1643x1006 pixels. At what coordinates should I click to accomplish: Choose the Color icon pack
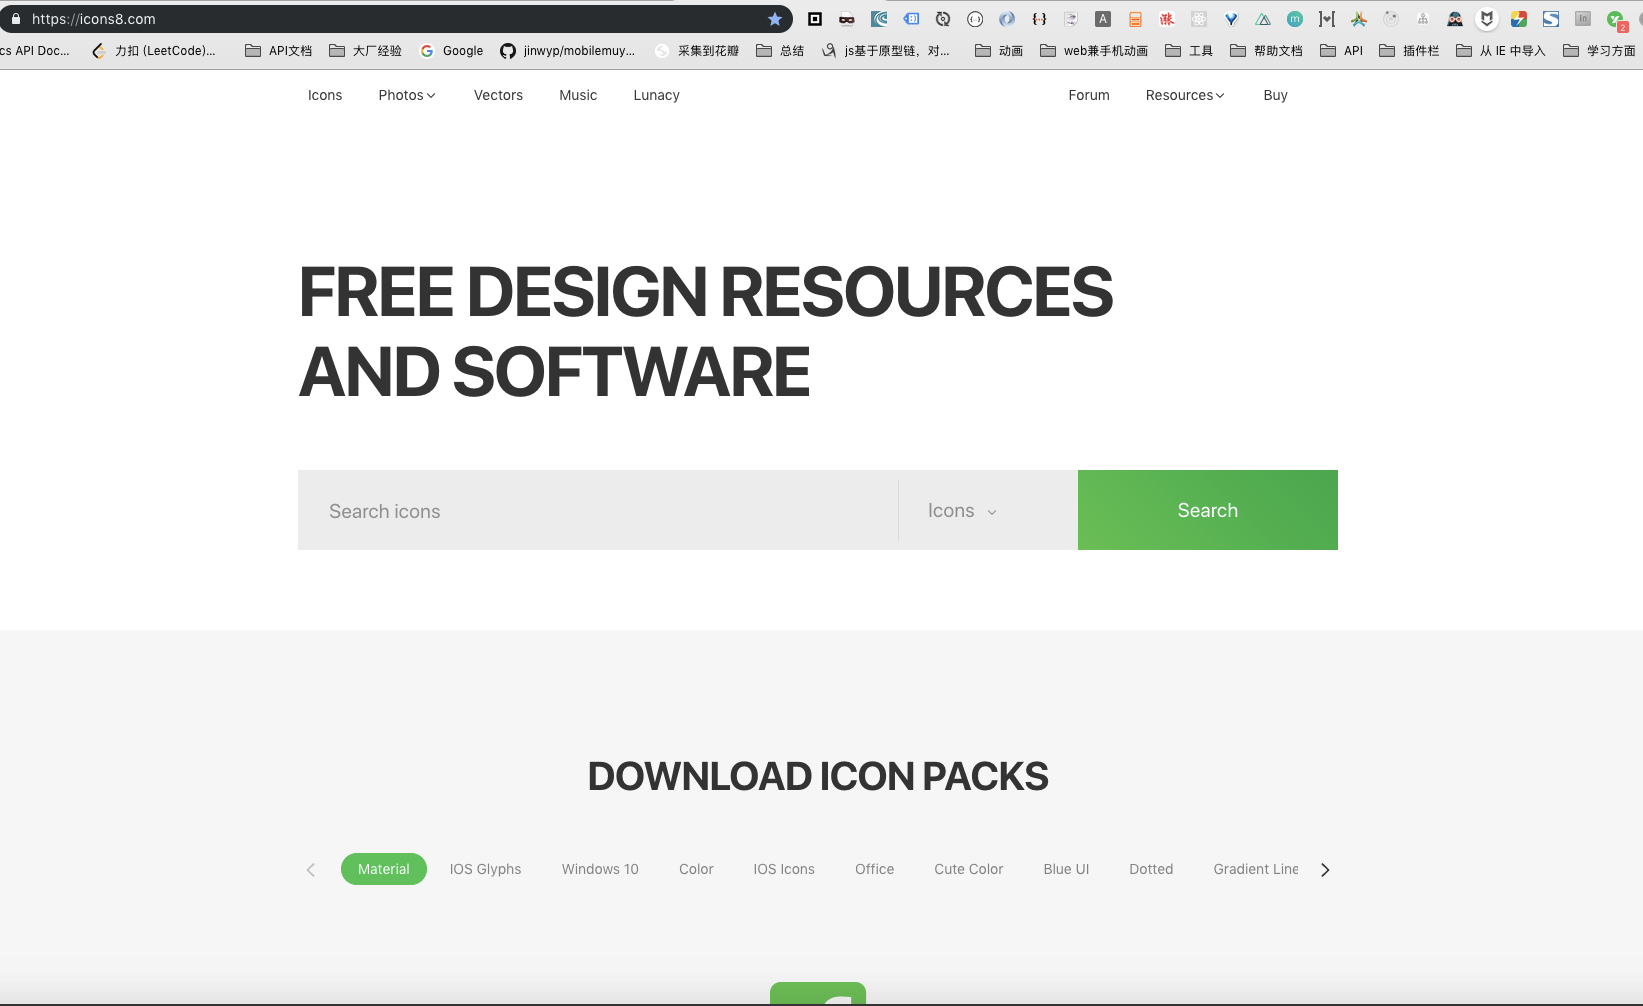tap(696, 869)
